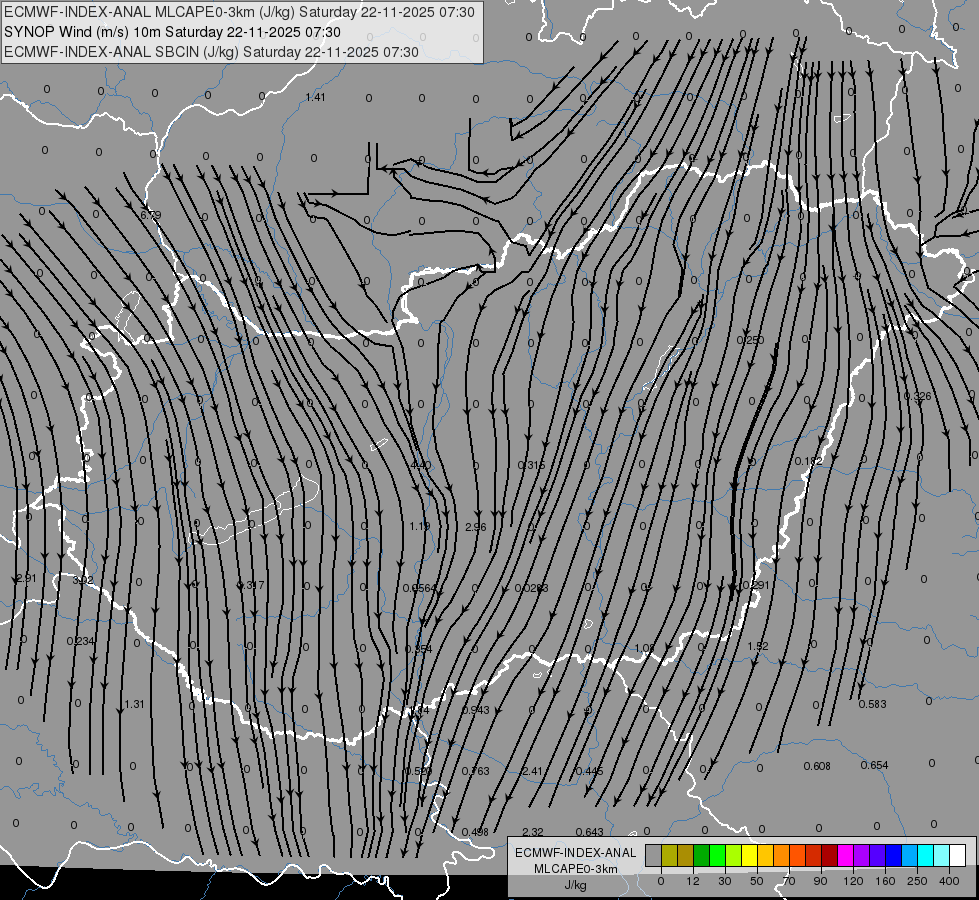Click the 160 tick label on legend scale
979x900 pixels.
[885, 881]
